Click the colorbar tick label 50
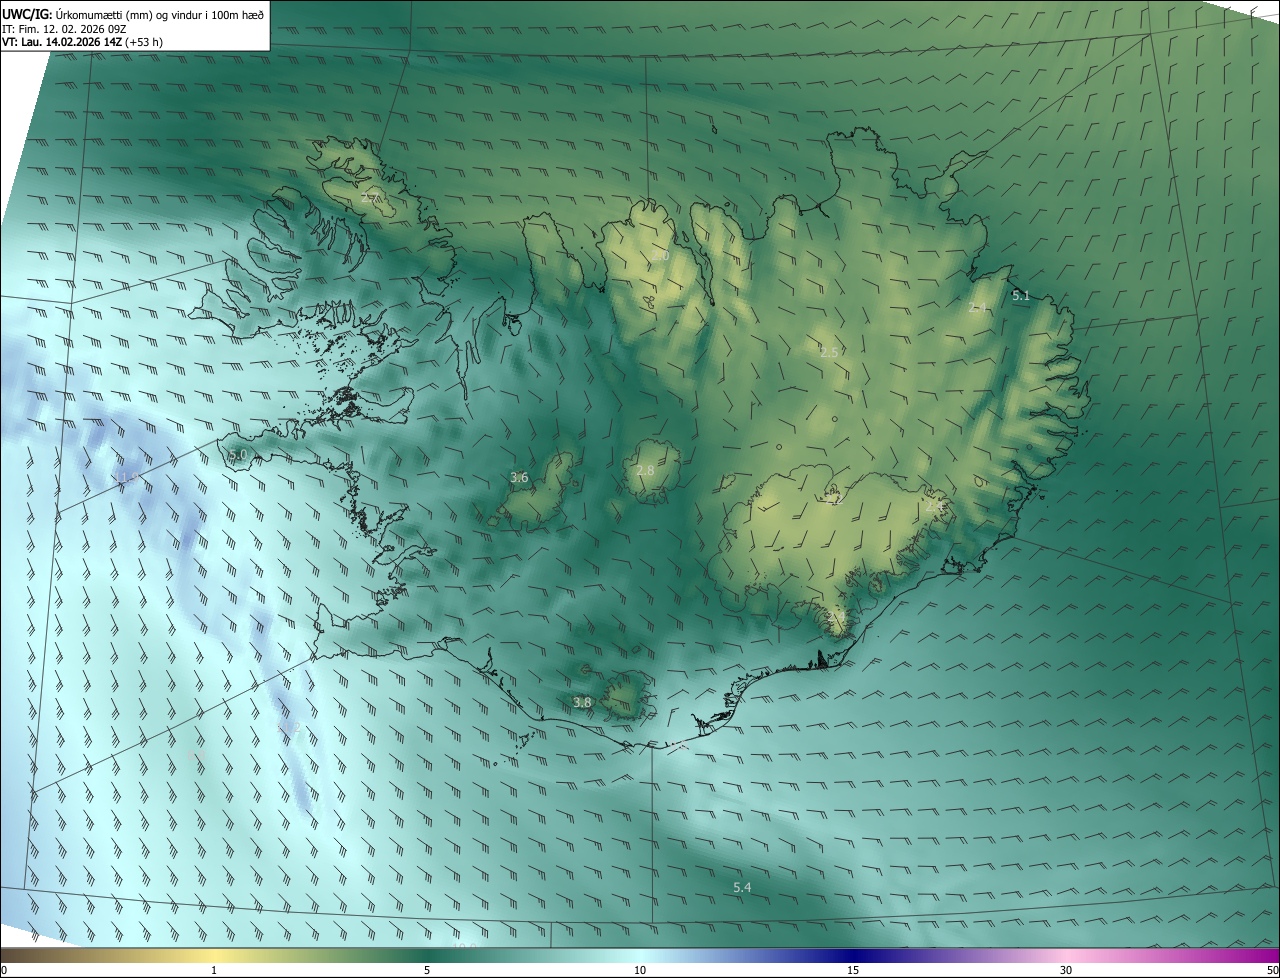Viewport: 1280px width, 978px height. (x=1272, y=971)
